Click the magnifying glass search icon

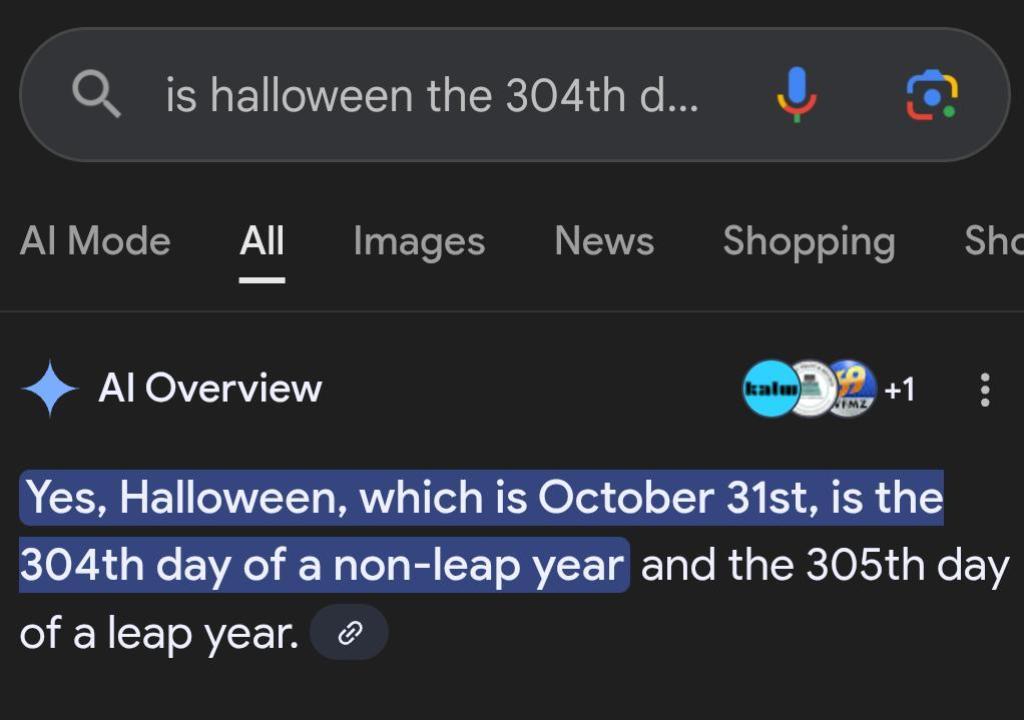[x=97, y=95]
